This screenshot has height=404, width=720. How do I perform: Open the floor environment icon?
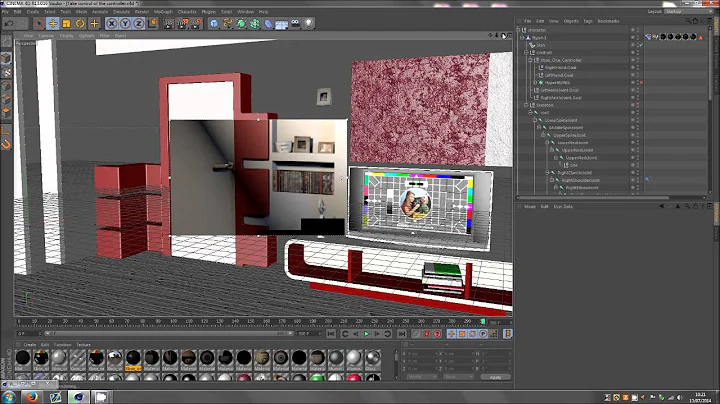[x=281, y=23]
